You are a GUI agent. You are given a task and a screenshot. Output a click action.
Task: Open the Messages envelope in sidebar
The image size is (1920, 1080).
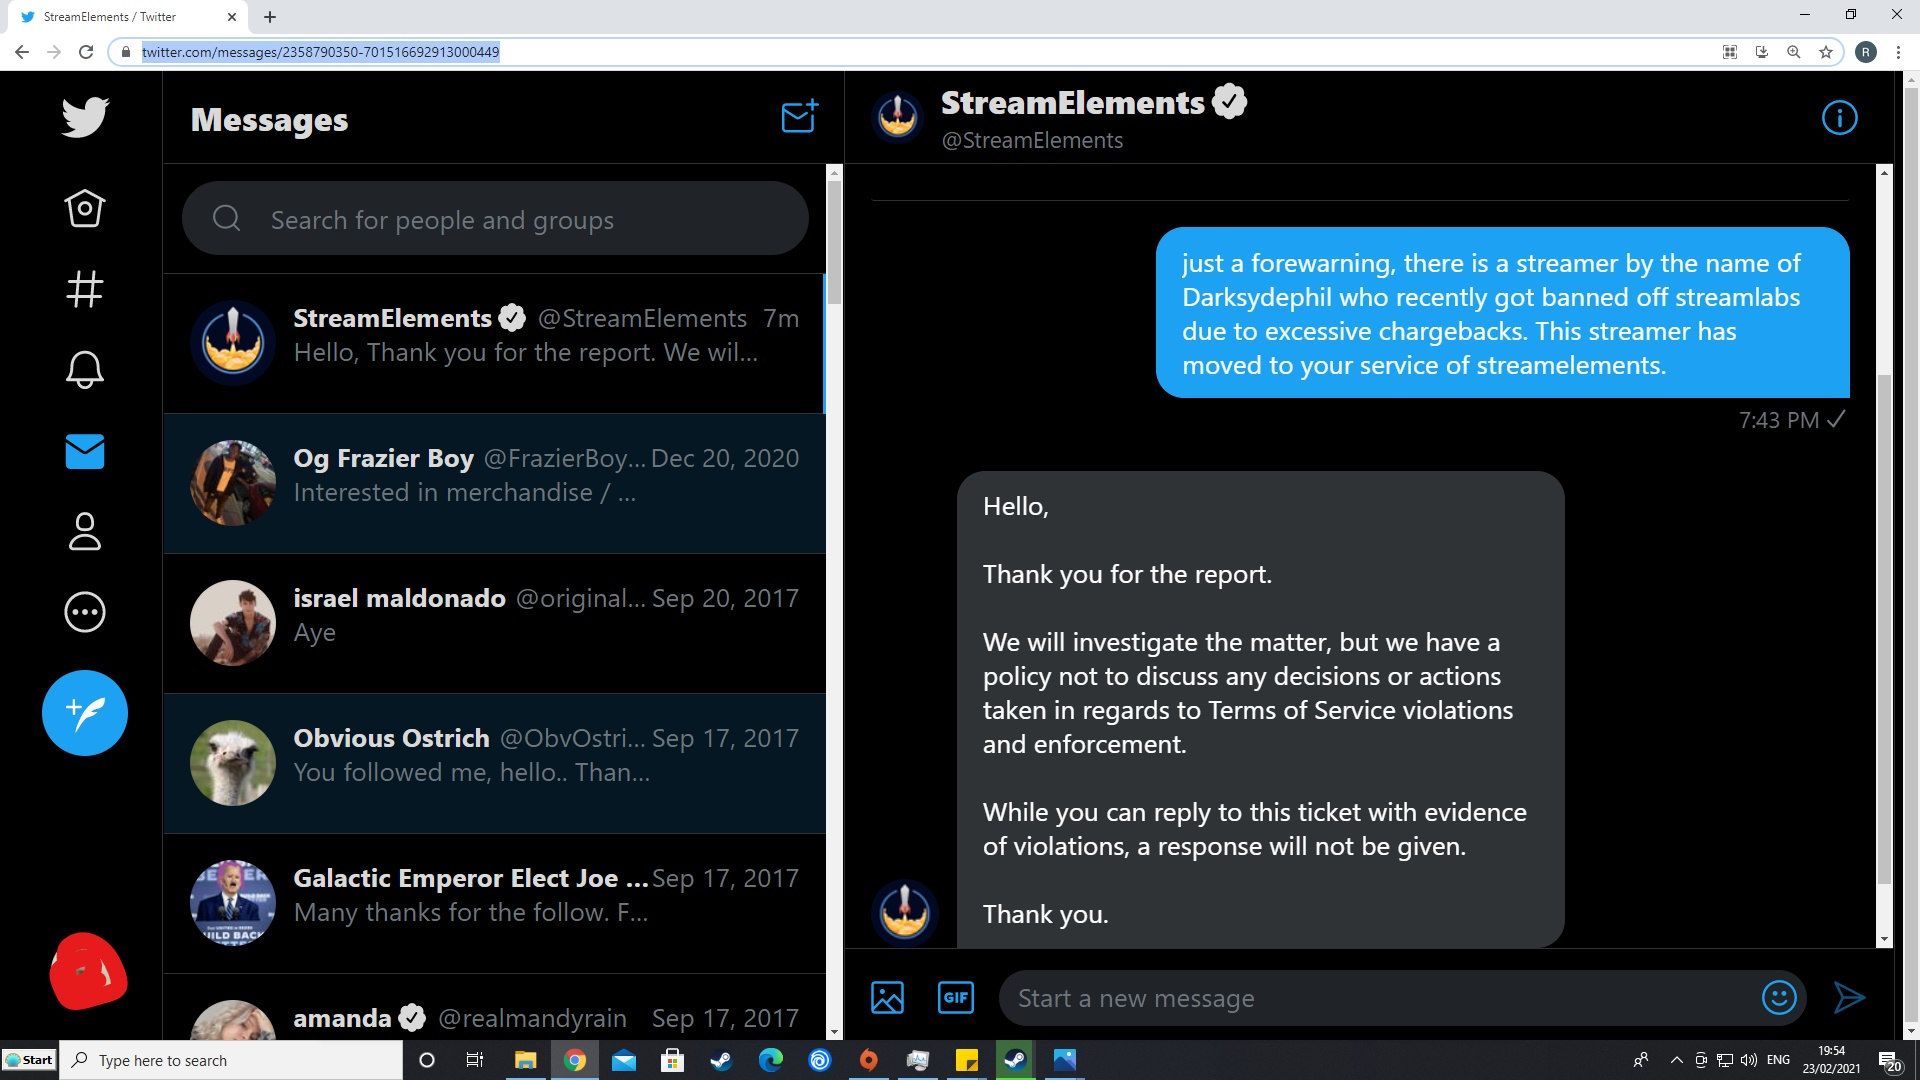pyautogui.click(x=85, y=451)
